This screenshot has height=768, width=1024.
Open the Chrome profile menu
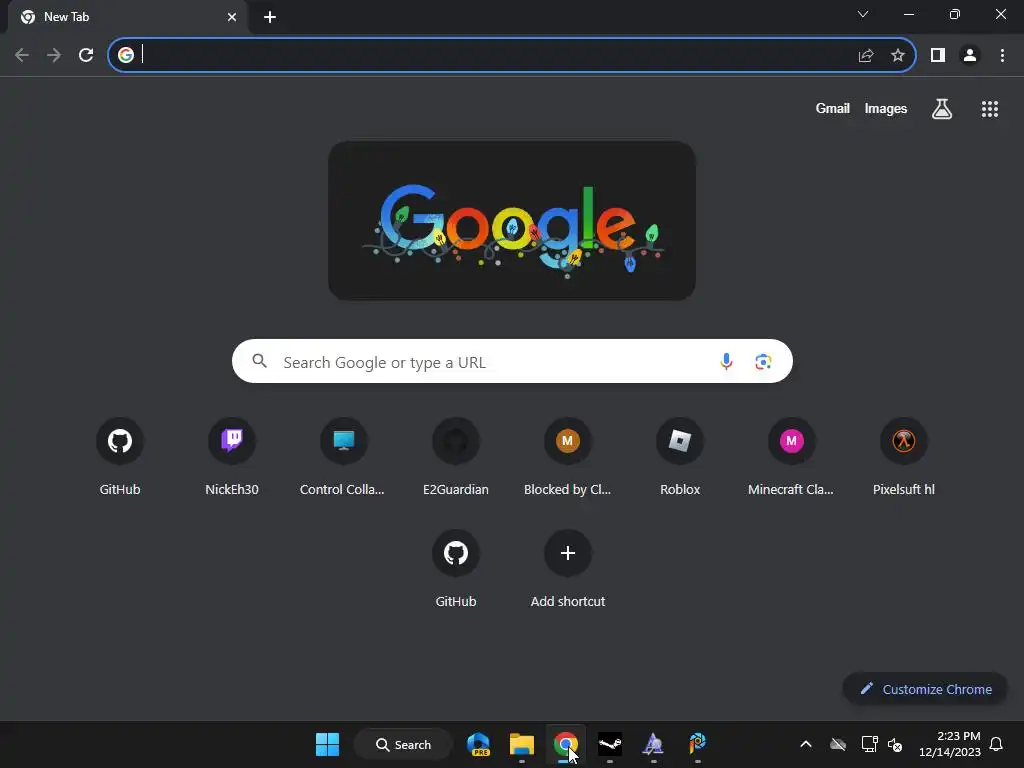point(970,55)
